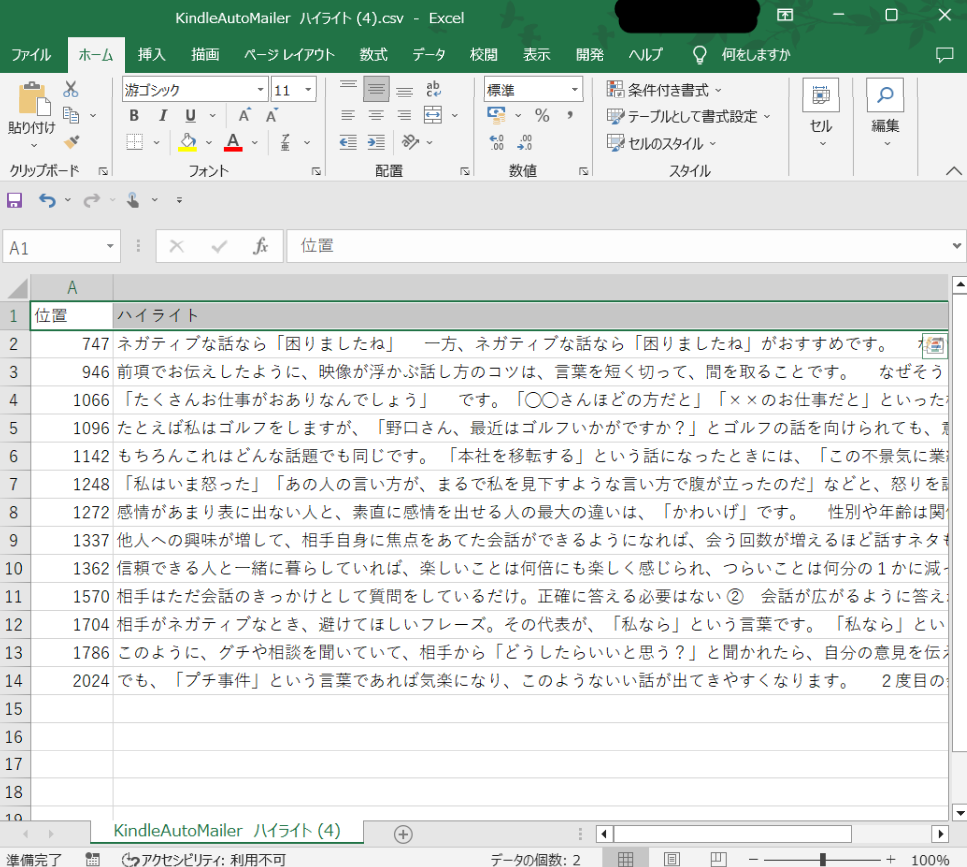Increase decimal places icon
The width and height of the screenshot is (967, 867).
[x=496, y=142]
